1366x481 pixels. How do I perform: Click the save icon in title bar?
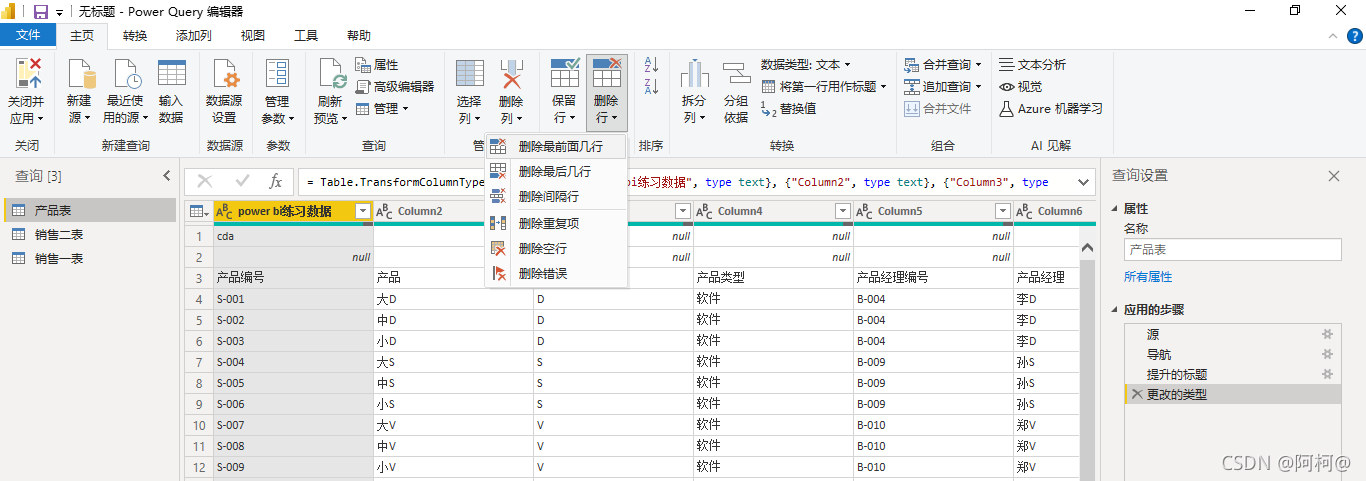click(41, 12)
